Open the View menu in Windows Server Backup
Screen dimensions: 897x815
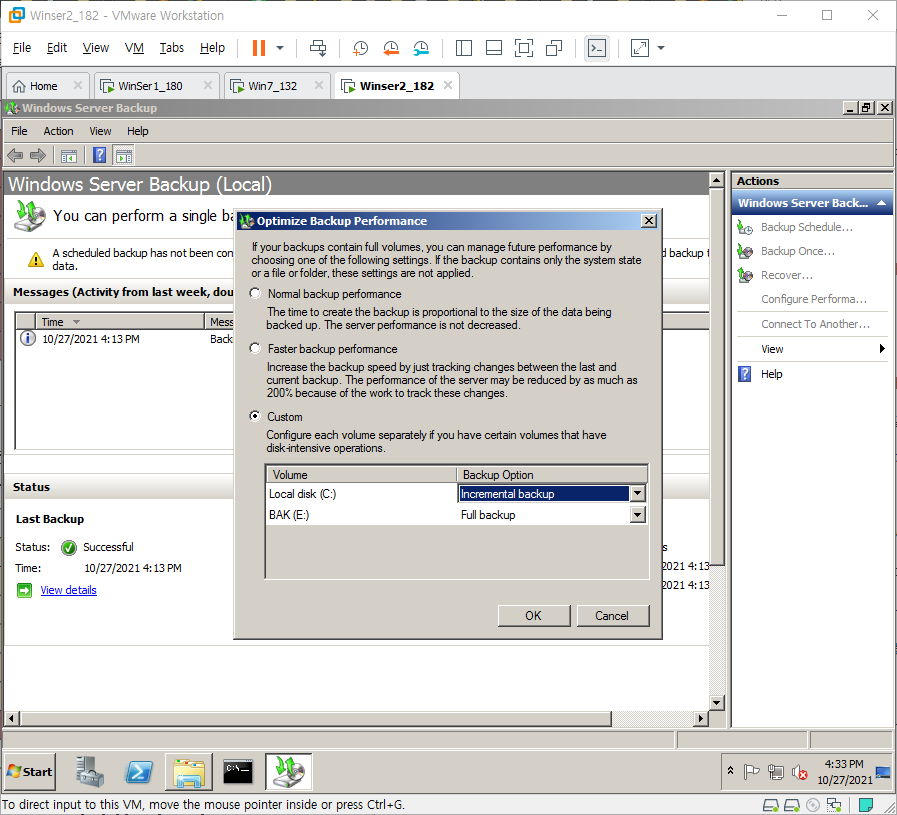pyautogui.click(x=100, y=131)
